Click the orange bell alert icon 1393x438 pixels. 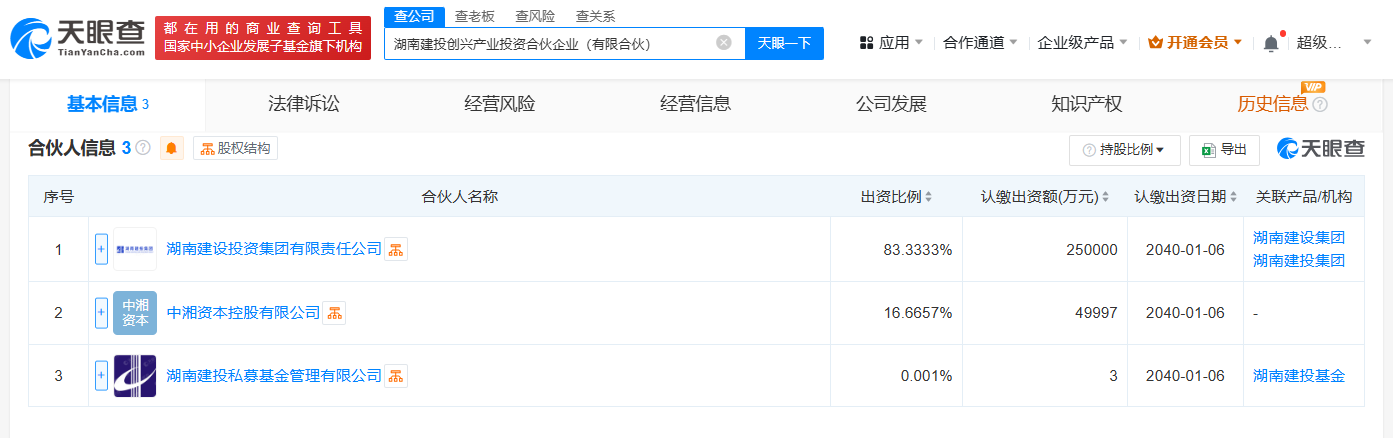172,149
